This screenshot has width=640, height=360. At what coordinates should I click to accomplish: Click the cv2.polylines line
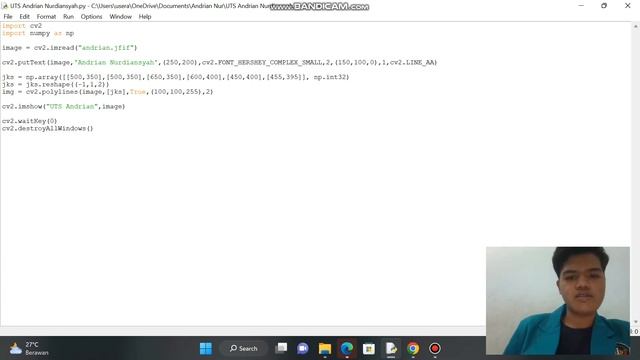point(108,92)
